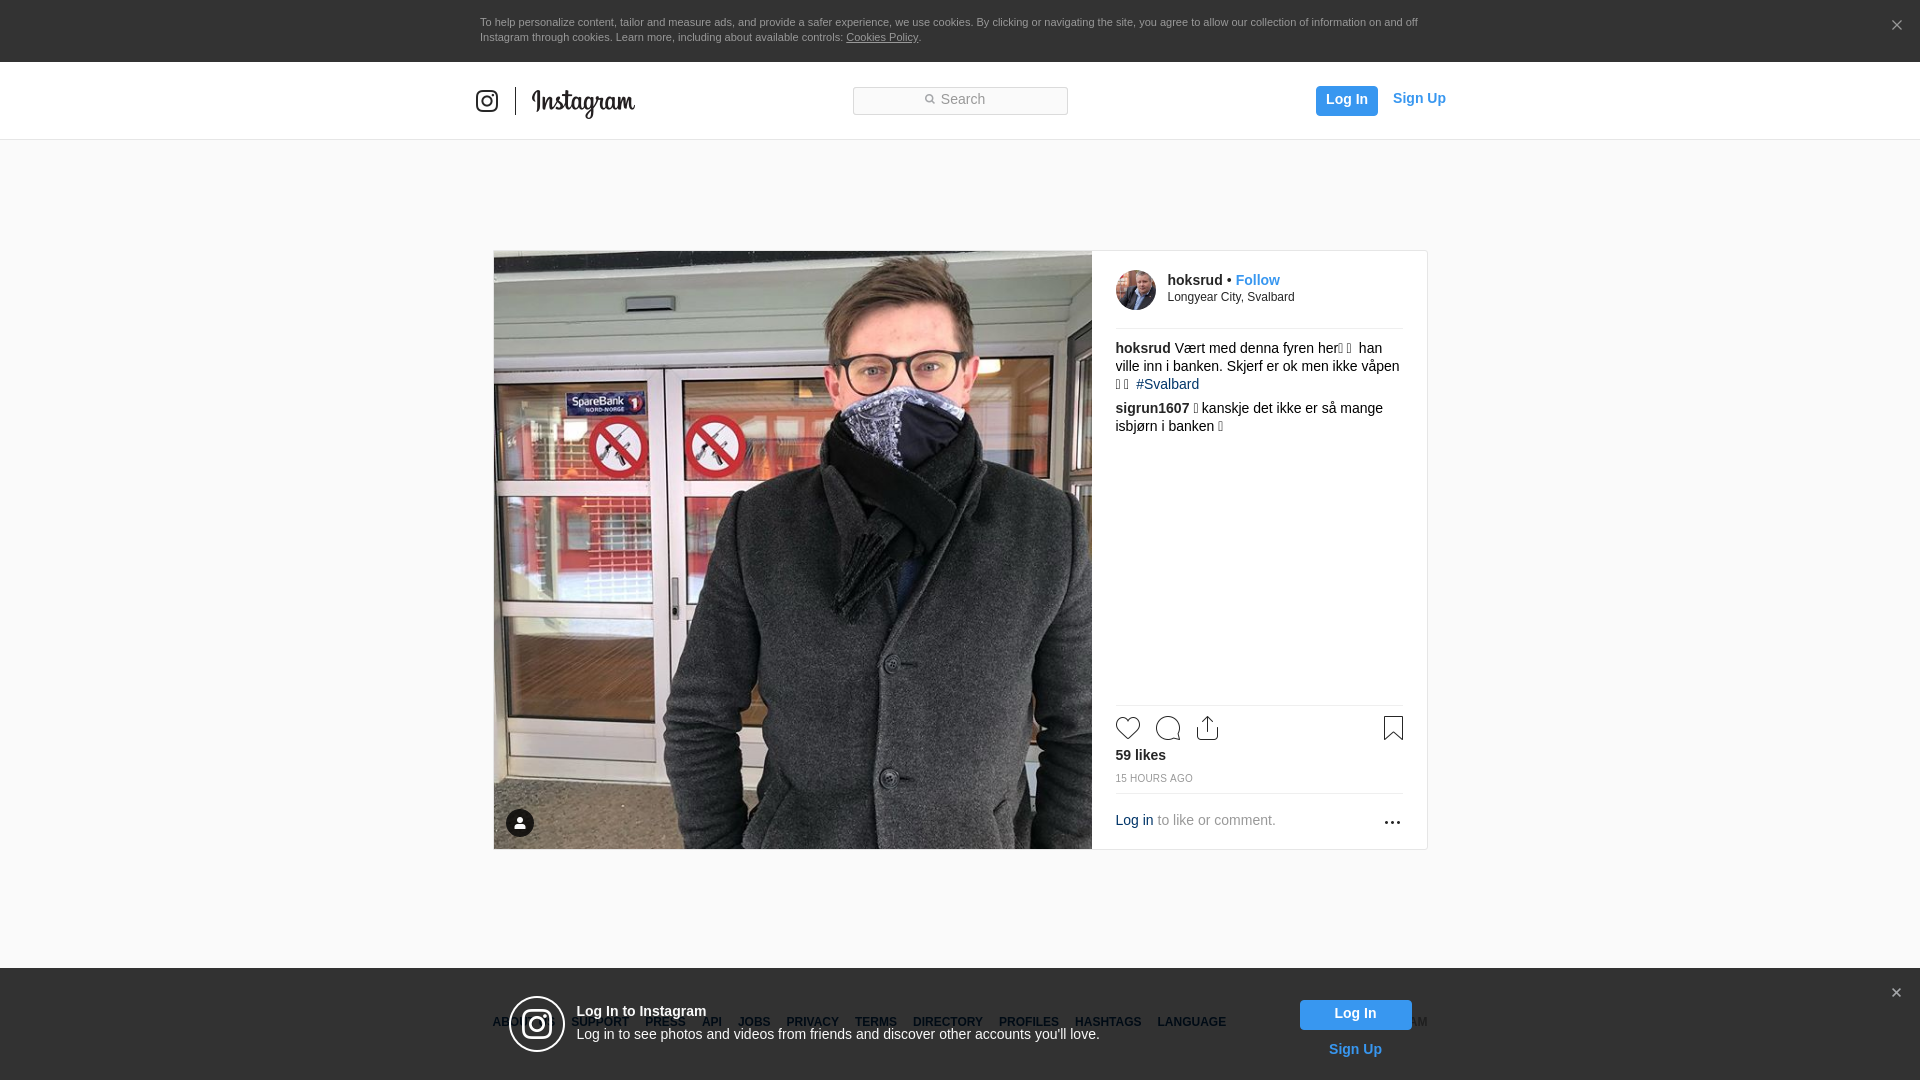Click the Search input field

[x=960, y=100]
